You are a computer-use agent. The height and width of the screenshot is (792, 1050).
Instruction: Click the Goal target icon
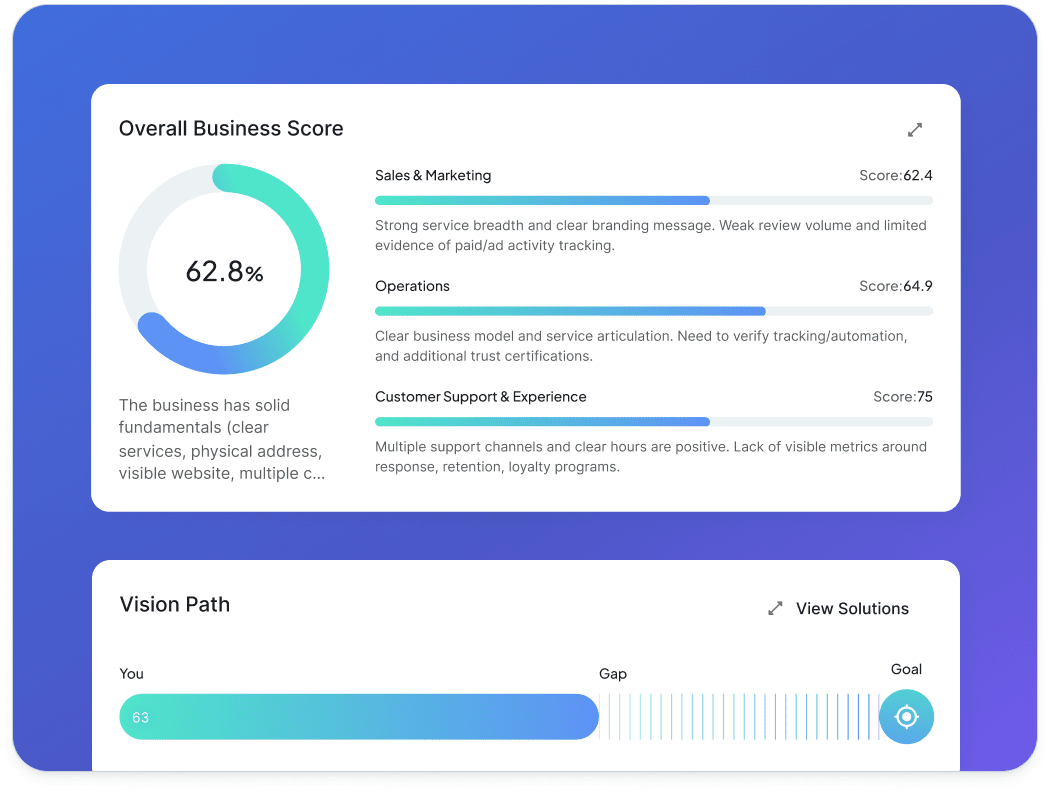click(906, 717)
